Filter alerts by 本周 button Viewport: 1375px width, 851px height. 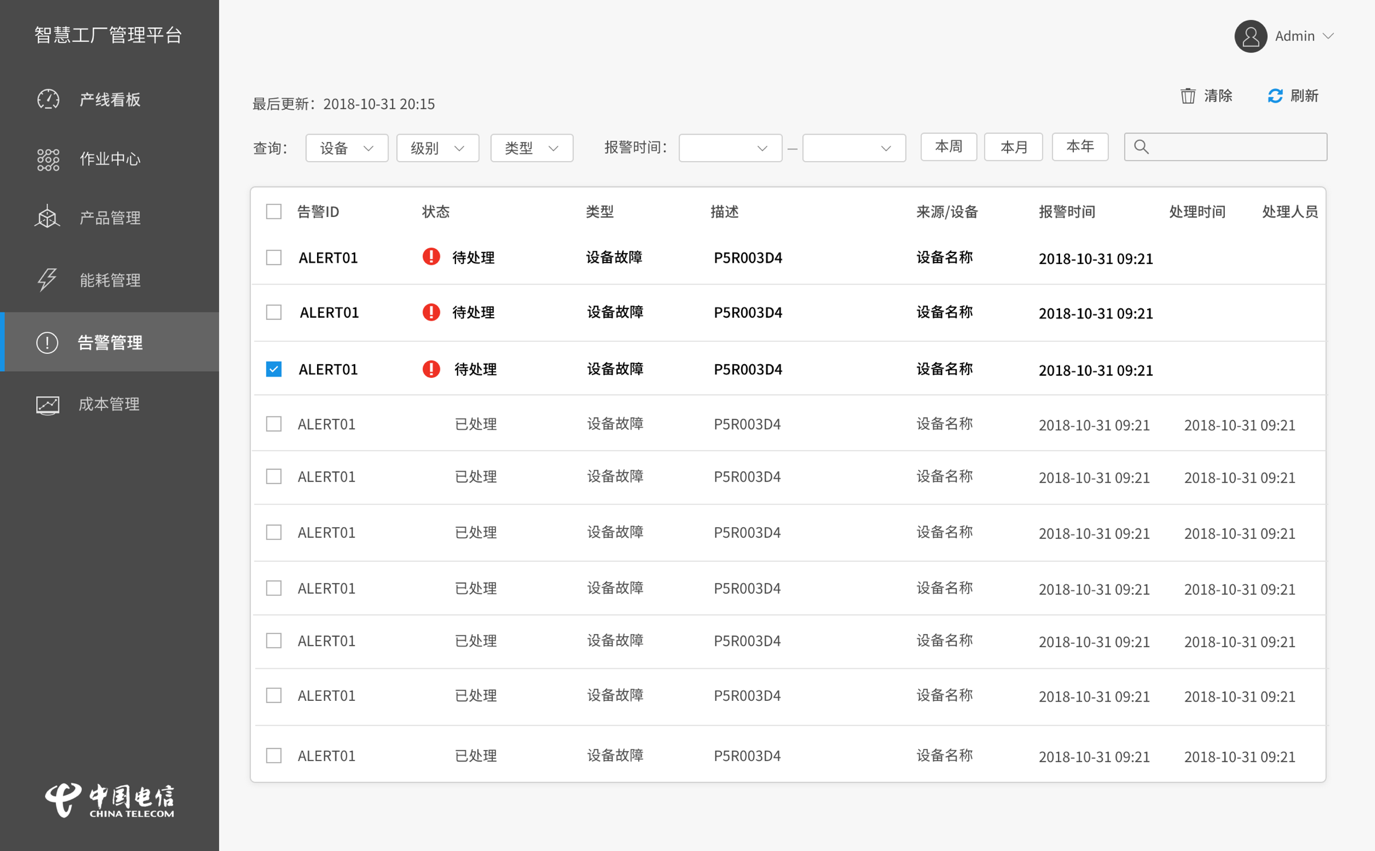[948, 147]
